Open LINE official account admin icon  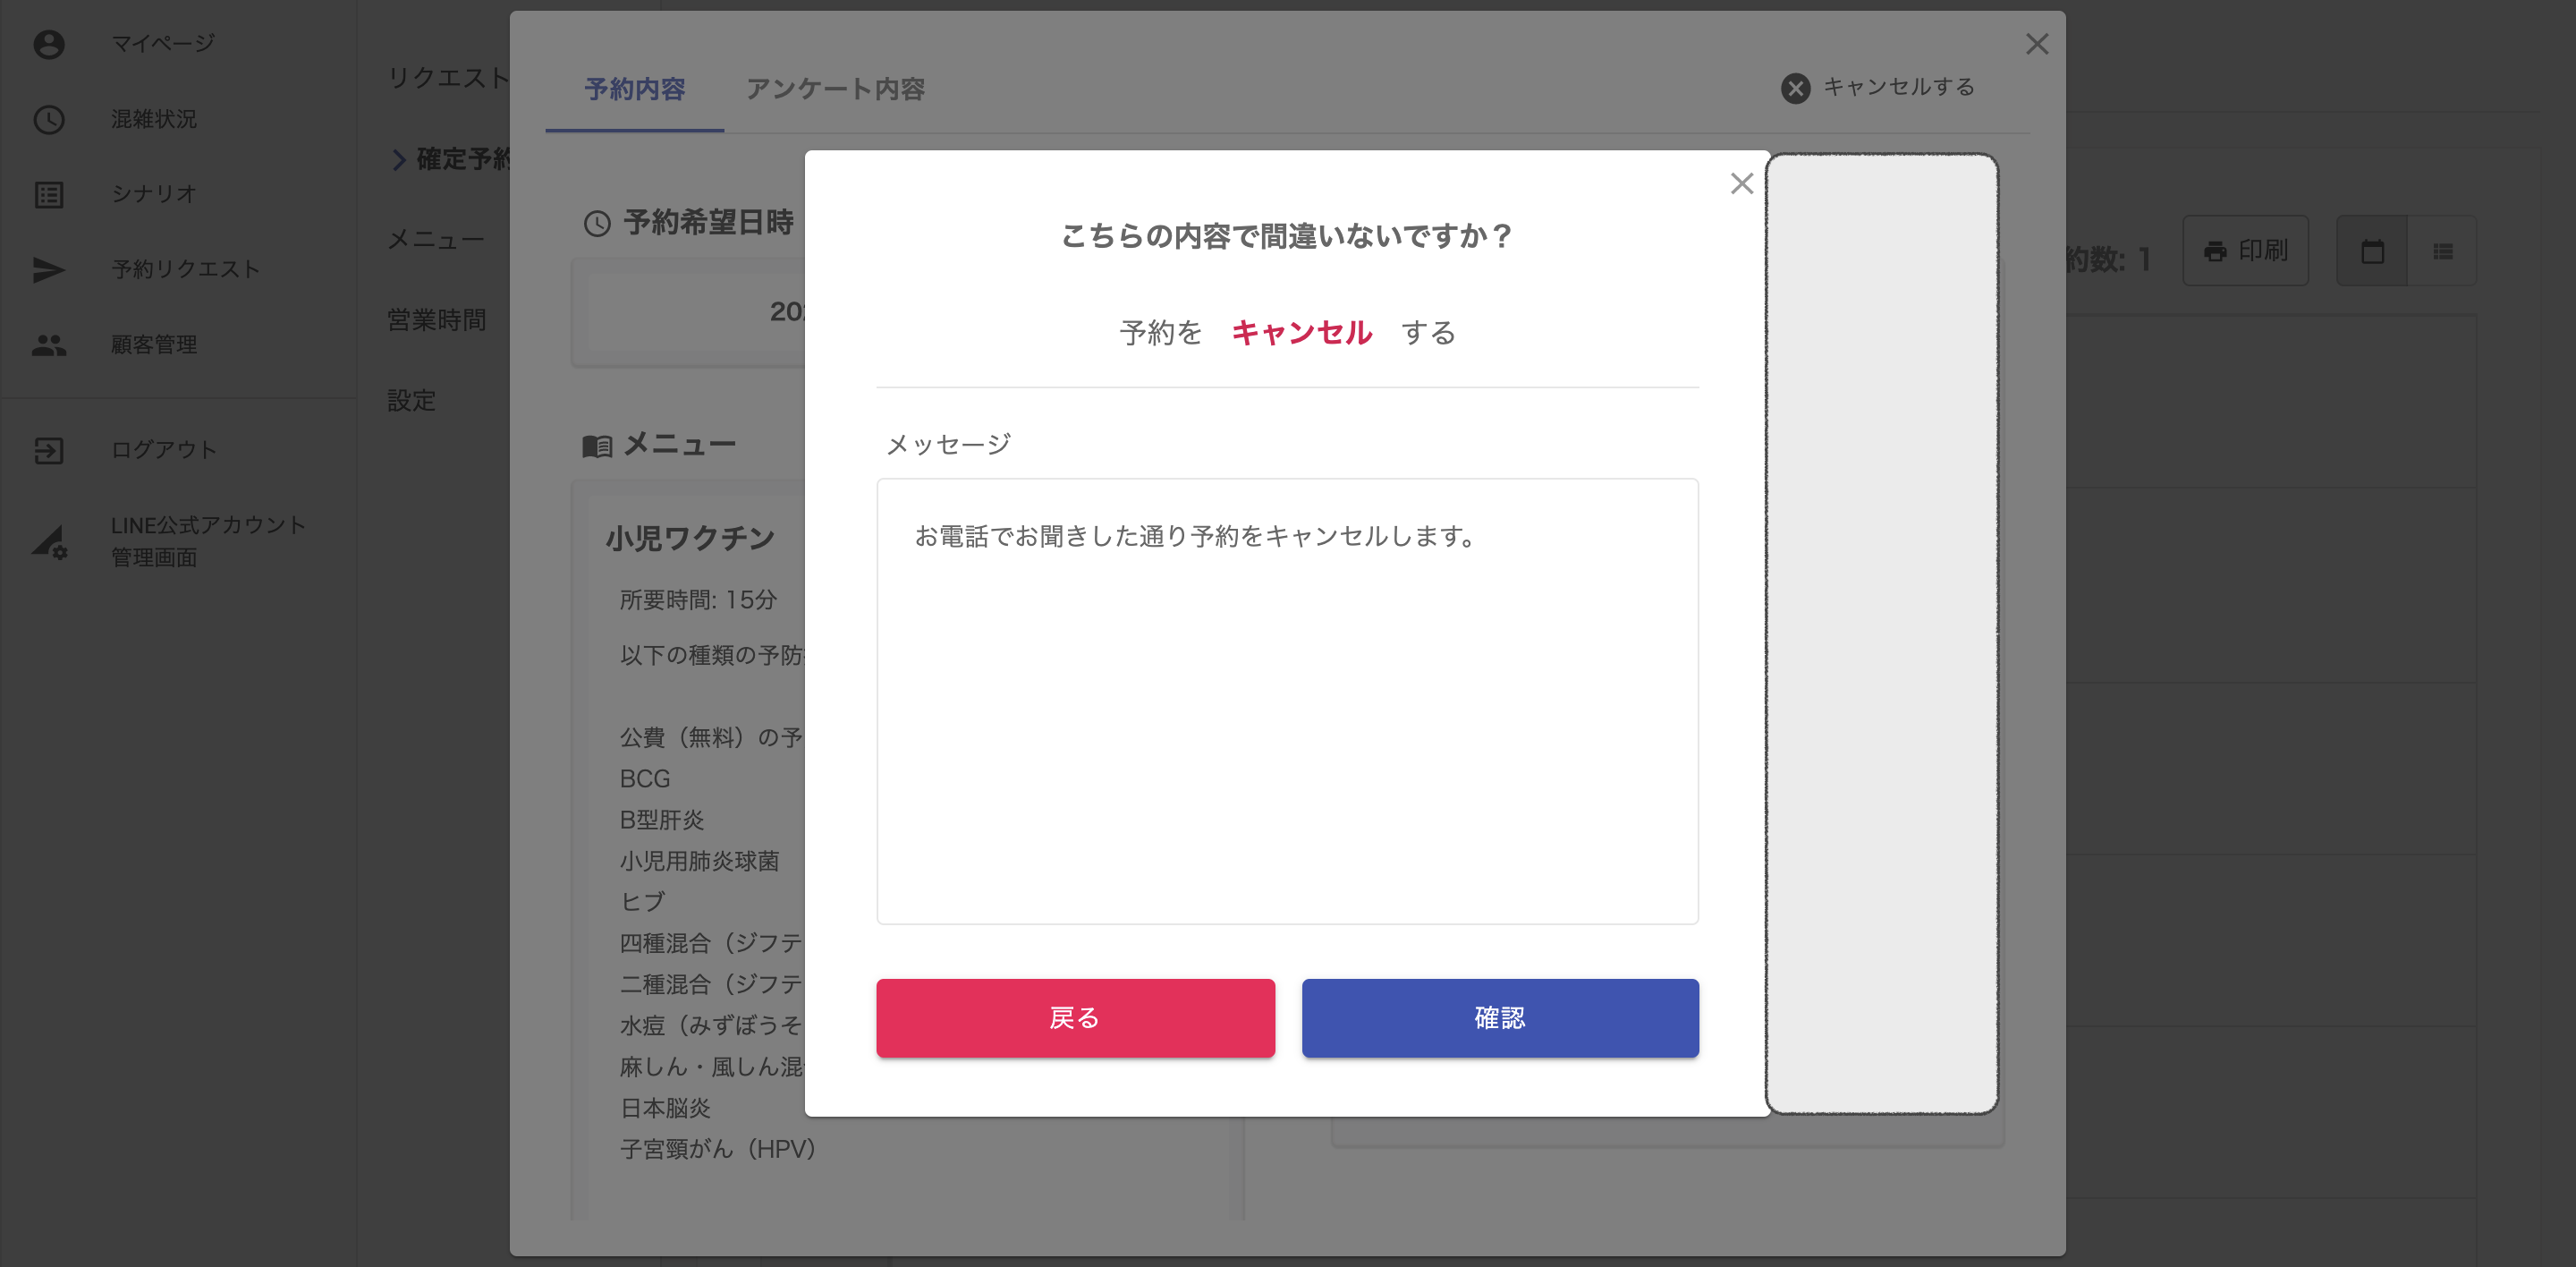pos(48,541)
